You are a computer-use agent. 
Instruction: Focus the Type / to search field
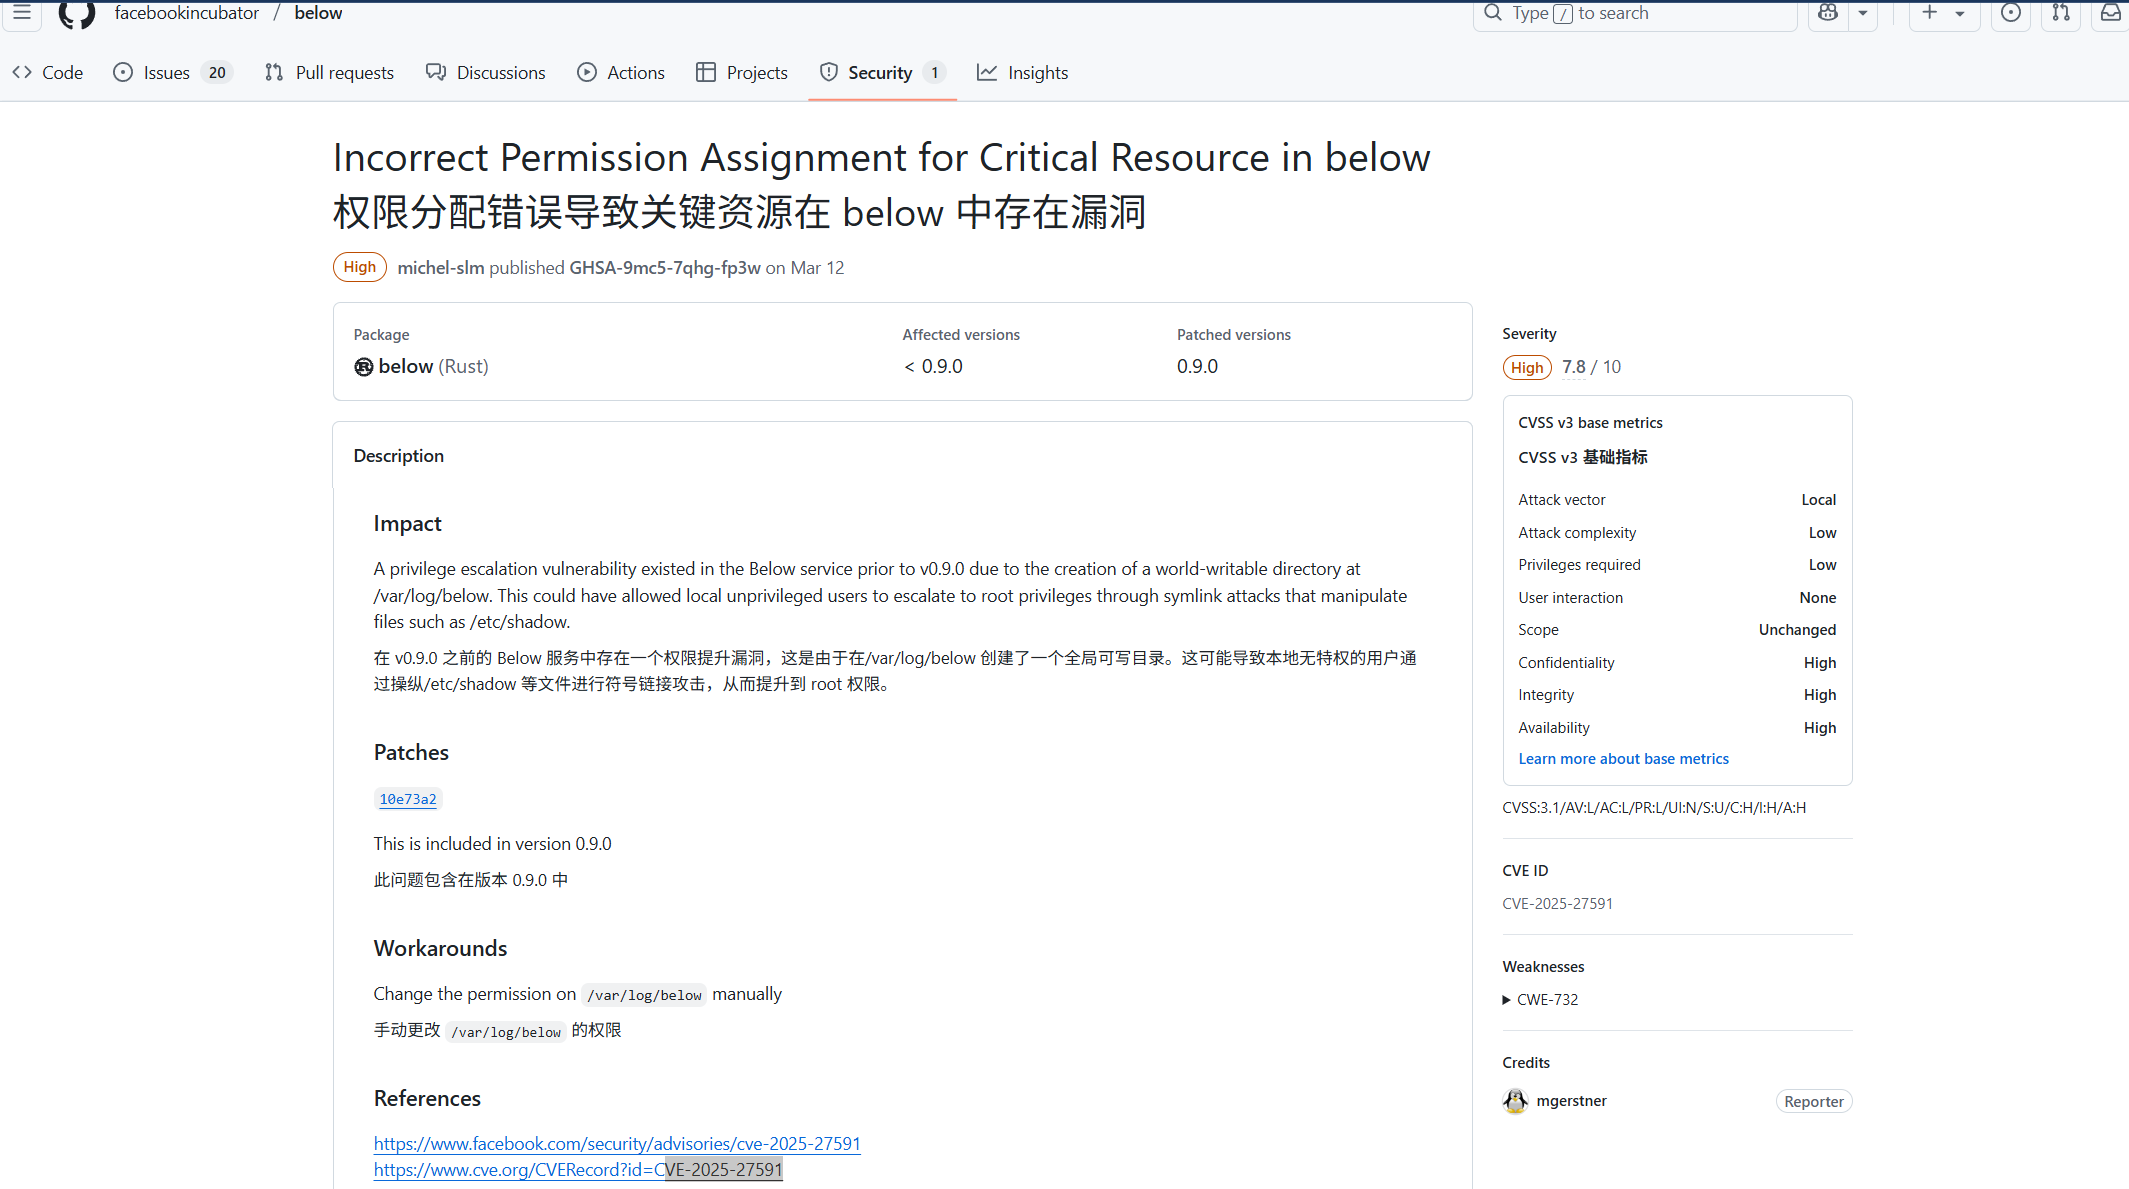(x=1634, y=13)
